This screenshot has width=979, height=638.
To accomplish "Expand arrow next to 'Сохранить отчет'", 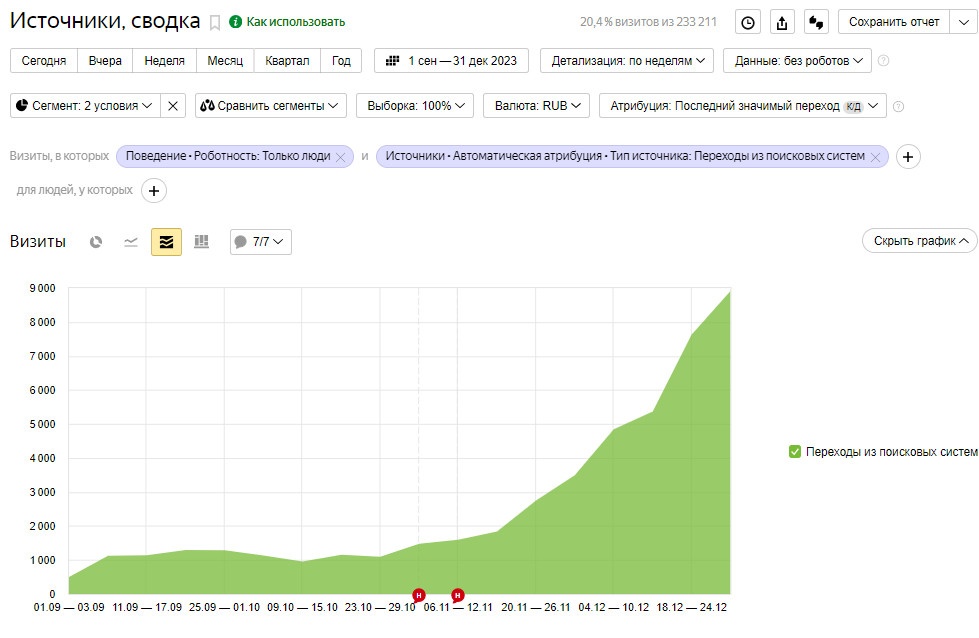I will [963, 22].
